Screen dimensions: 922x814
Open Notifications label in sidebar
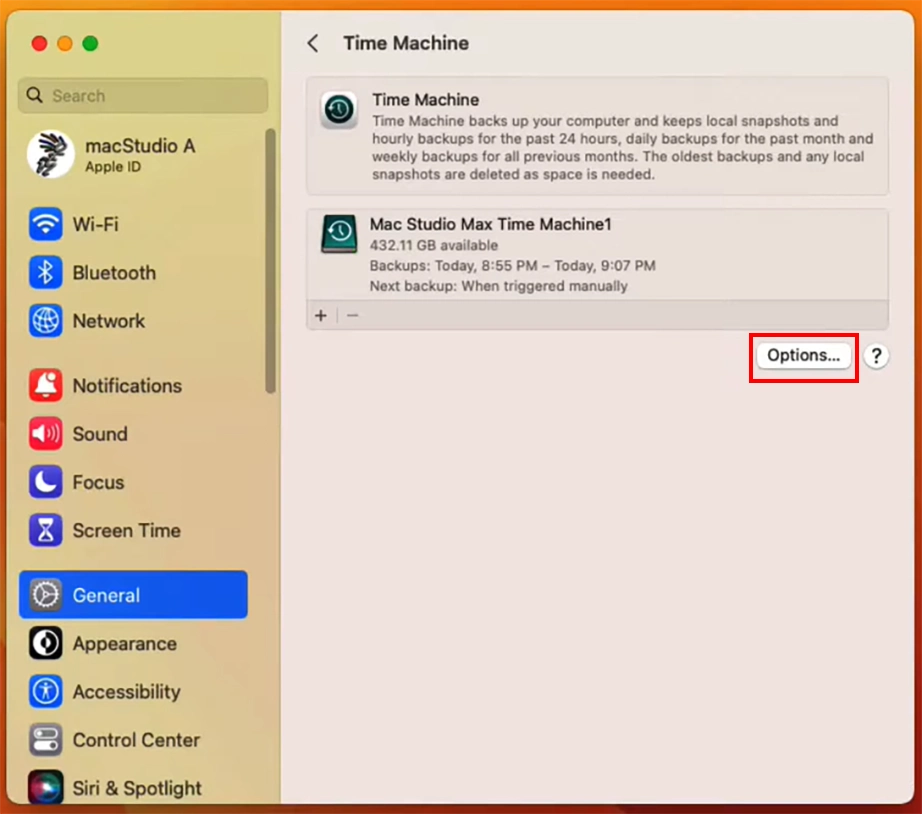pos(127,386)
